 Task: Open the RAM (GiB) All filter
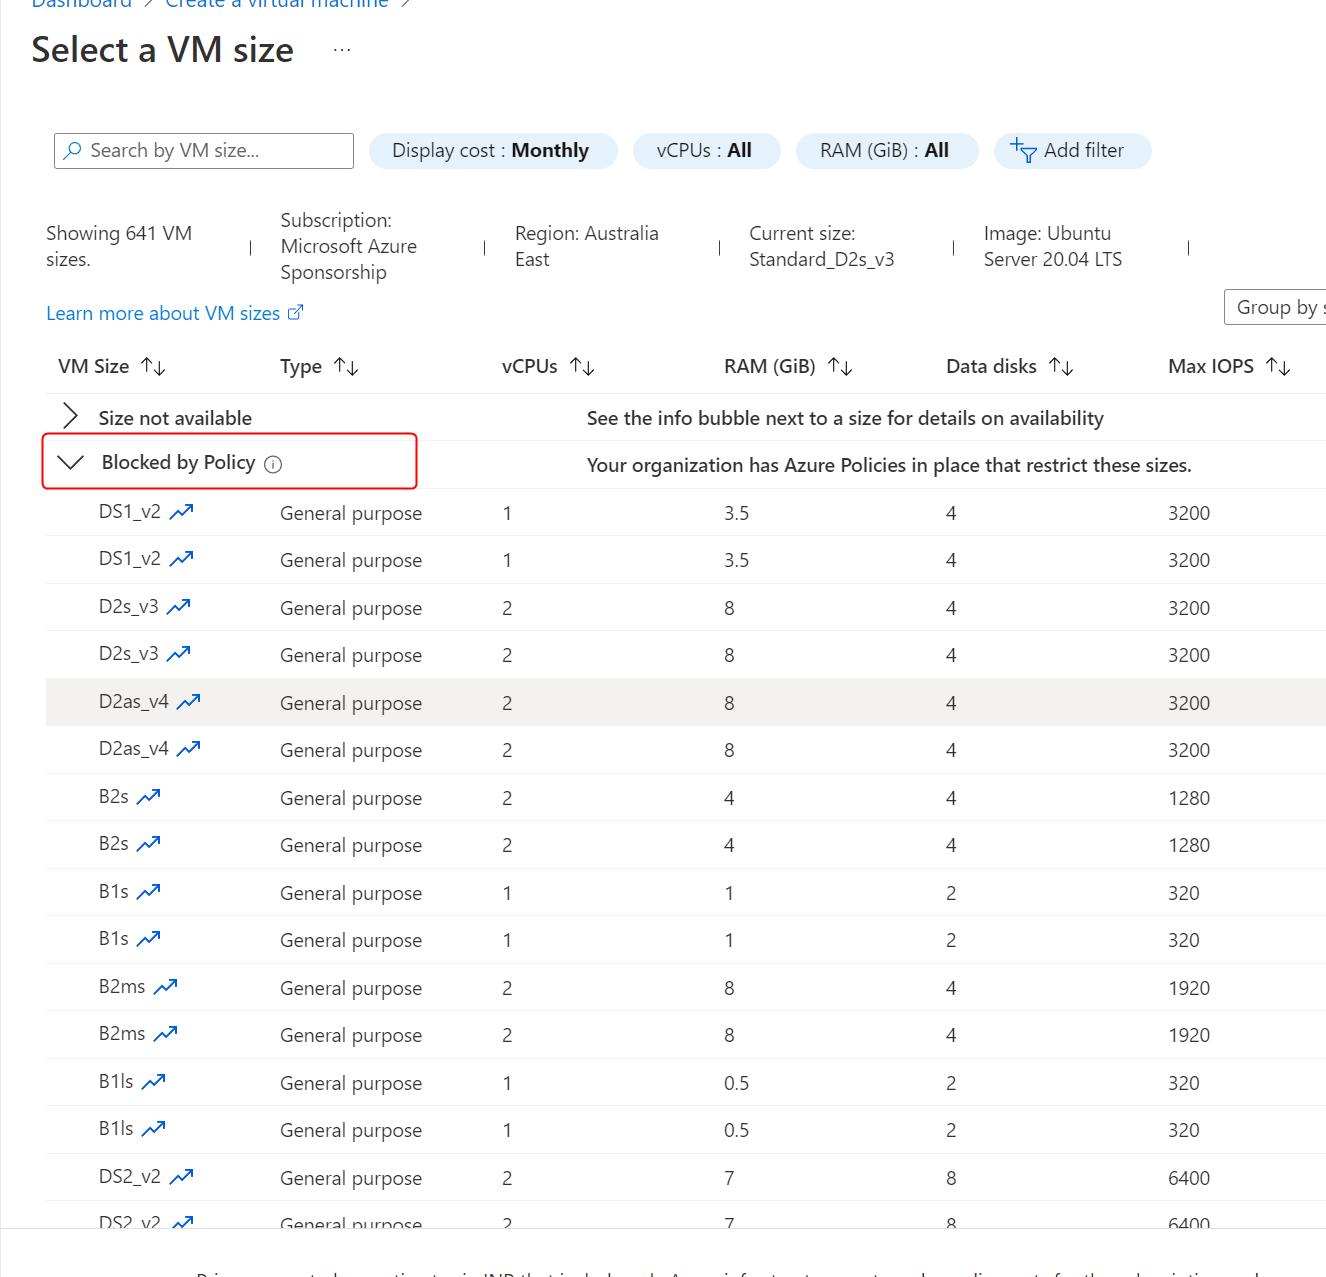886,151
